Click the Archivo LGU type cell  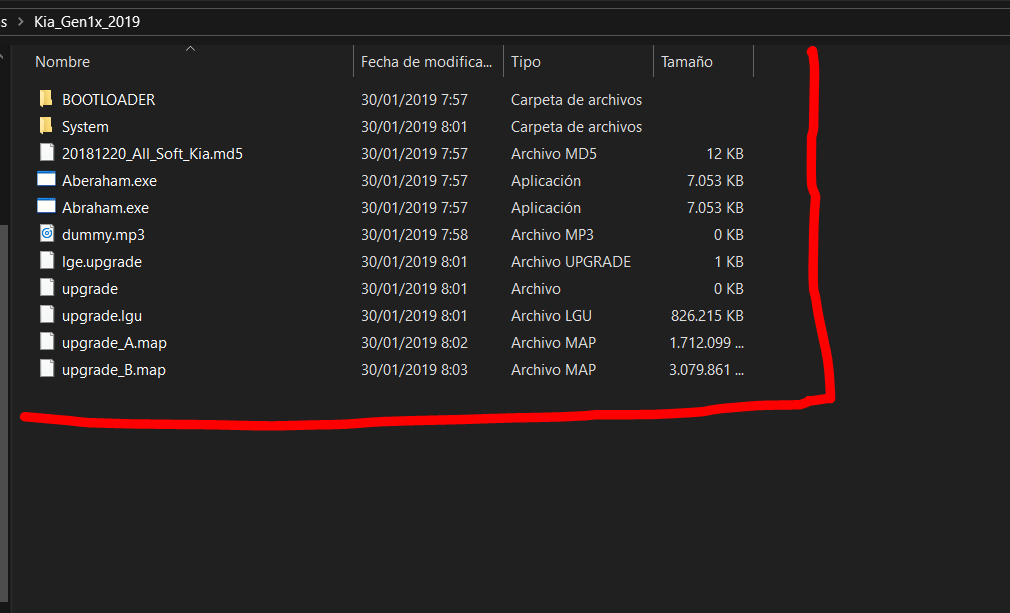tap(551, 316)
